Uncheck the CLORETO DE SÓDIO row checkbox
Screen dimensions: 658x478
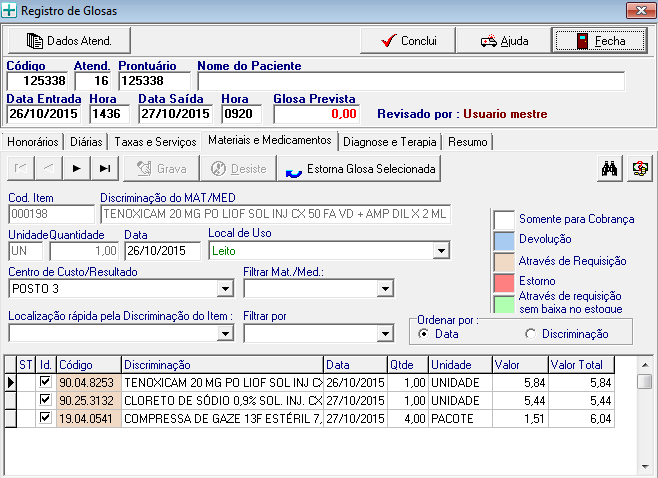[45, 400]
